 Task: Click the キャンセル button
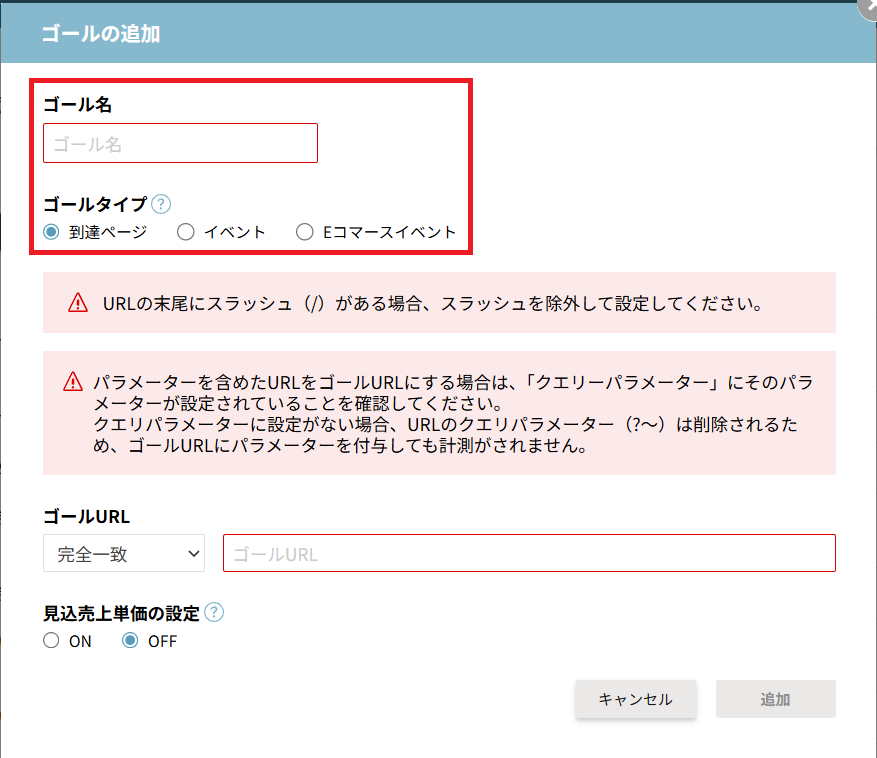click(x=636, y=699)
